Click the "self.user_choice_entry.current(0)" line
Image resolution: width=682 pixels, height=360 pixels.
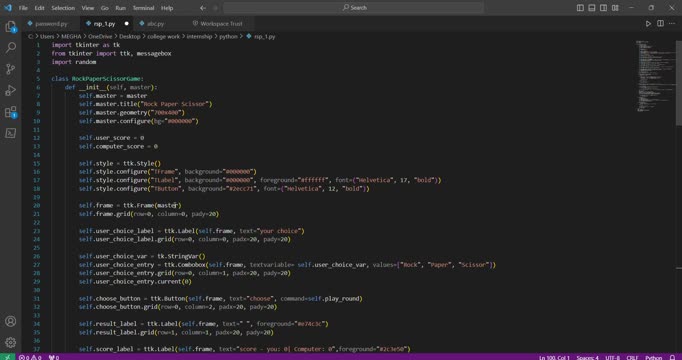(x=135, y=281)
